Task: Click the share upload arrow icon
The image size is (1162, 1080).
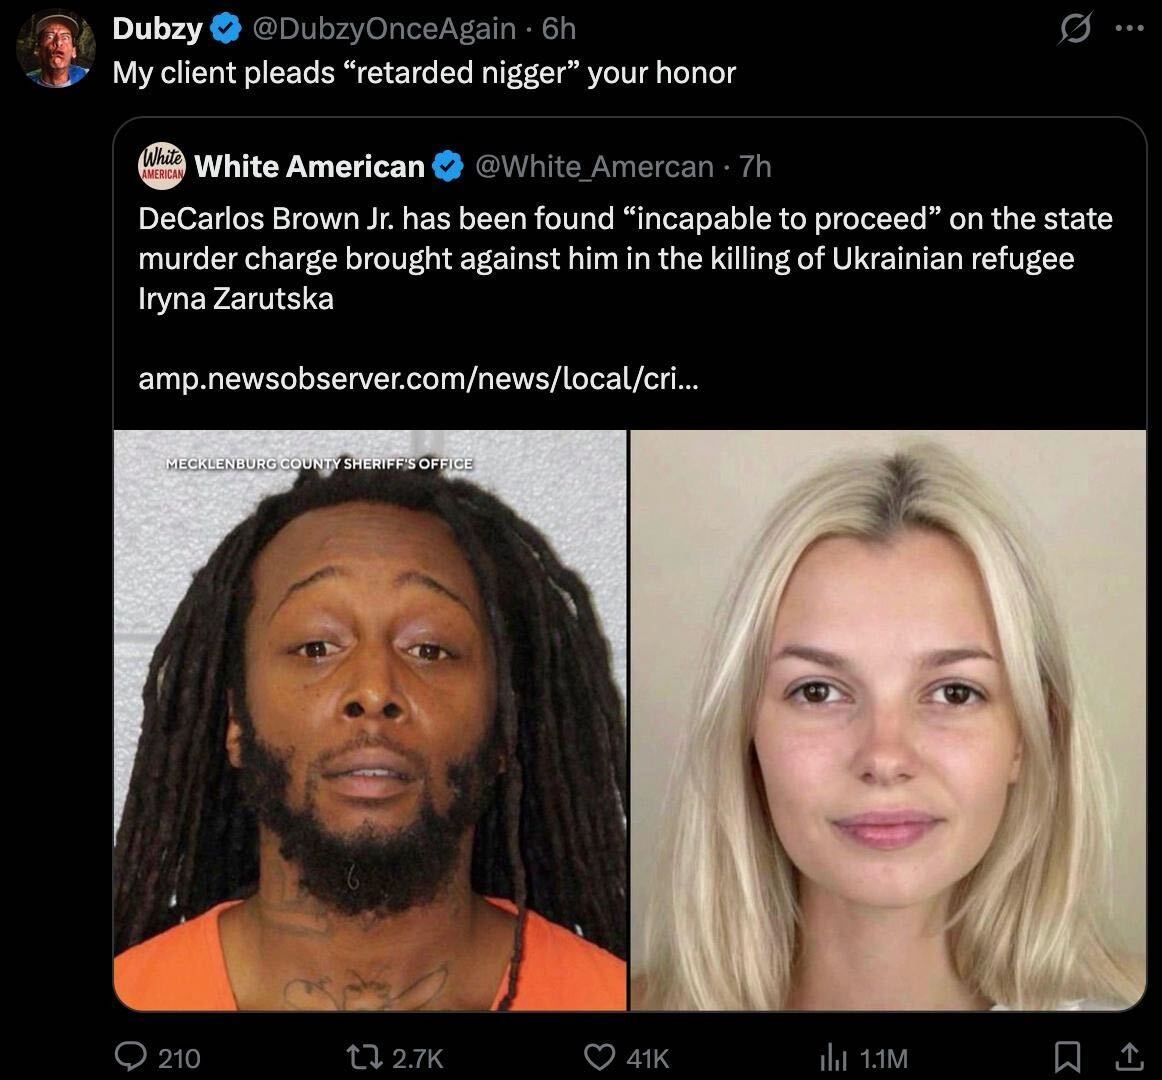Action: [1129, 1057]
